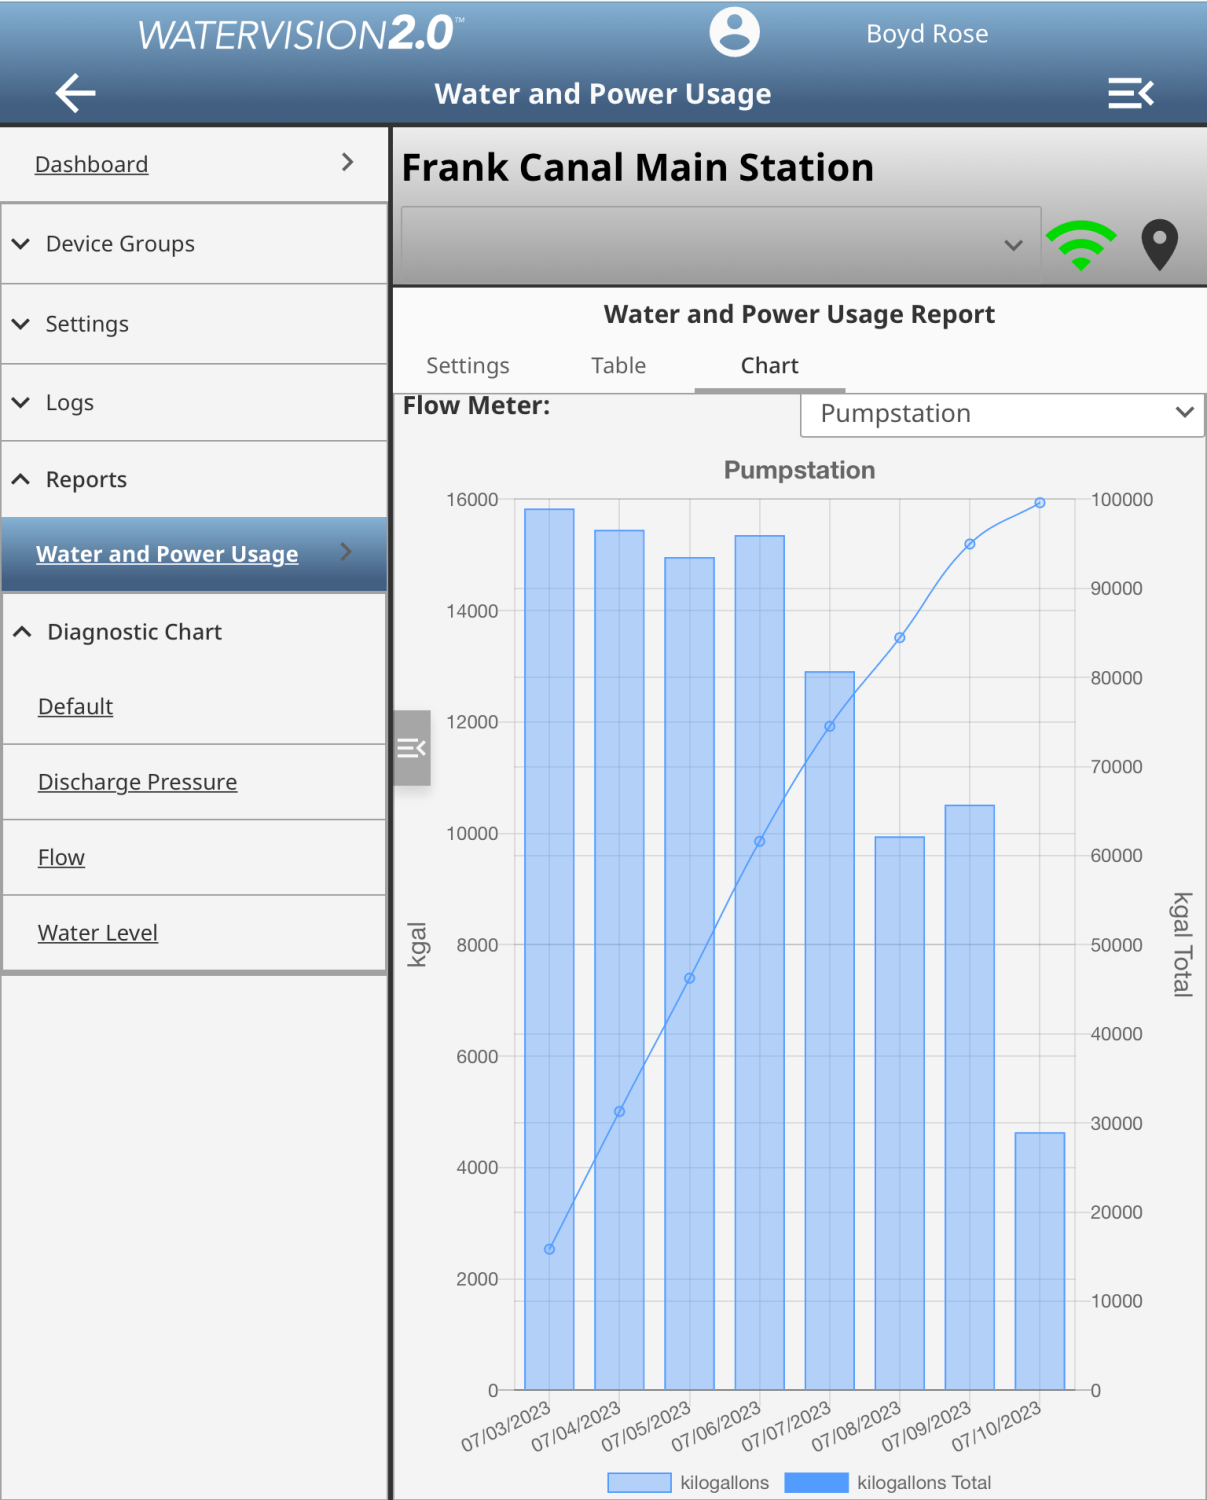The height and width of the screenshot is (1500, 1207).
Task: Click the hamburger menu icon top right
Action: (1131, 93)
